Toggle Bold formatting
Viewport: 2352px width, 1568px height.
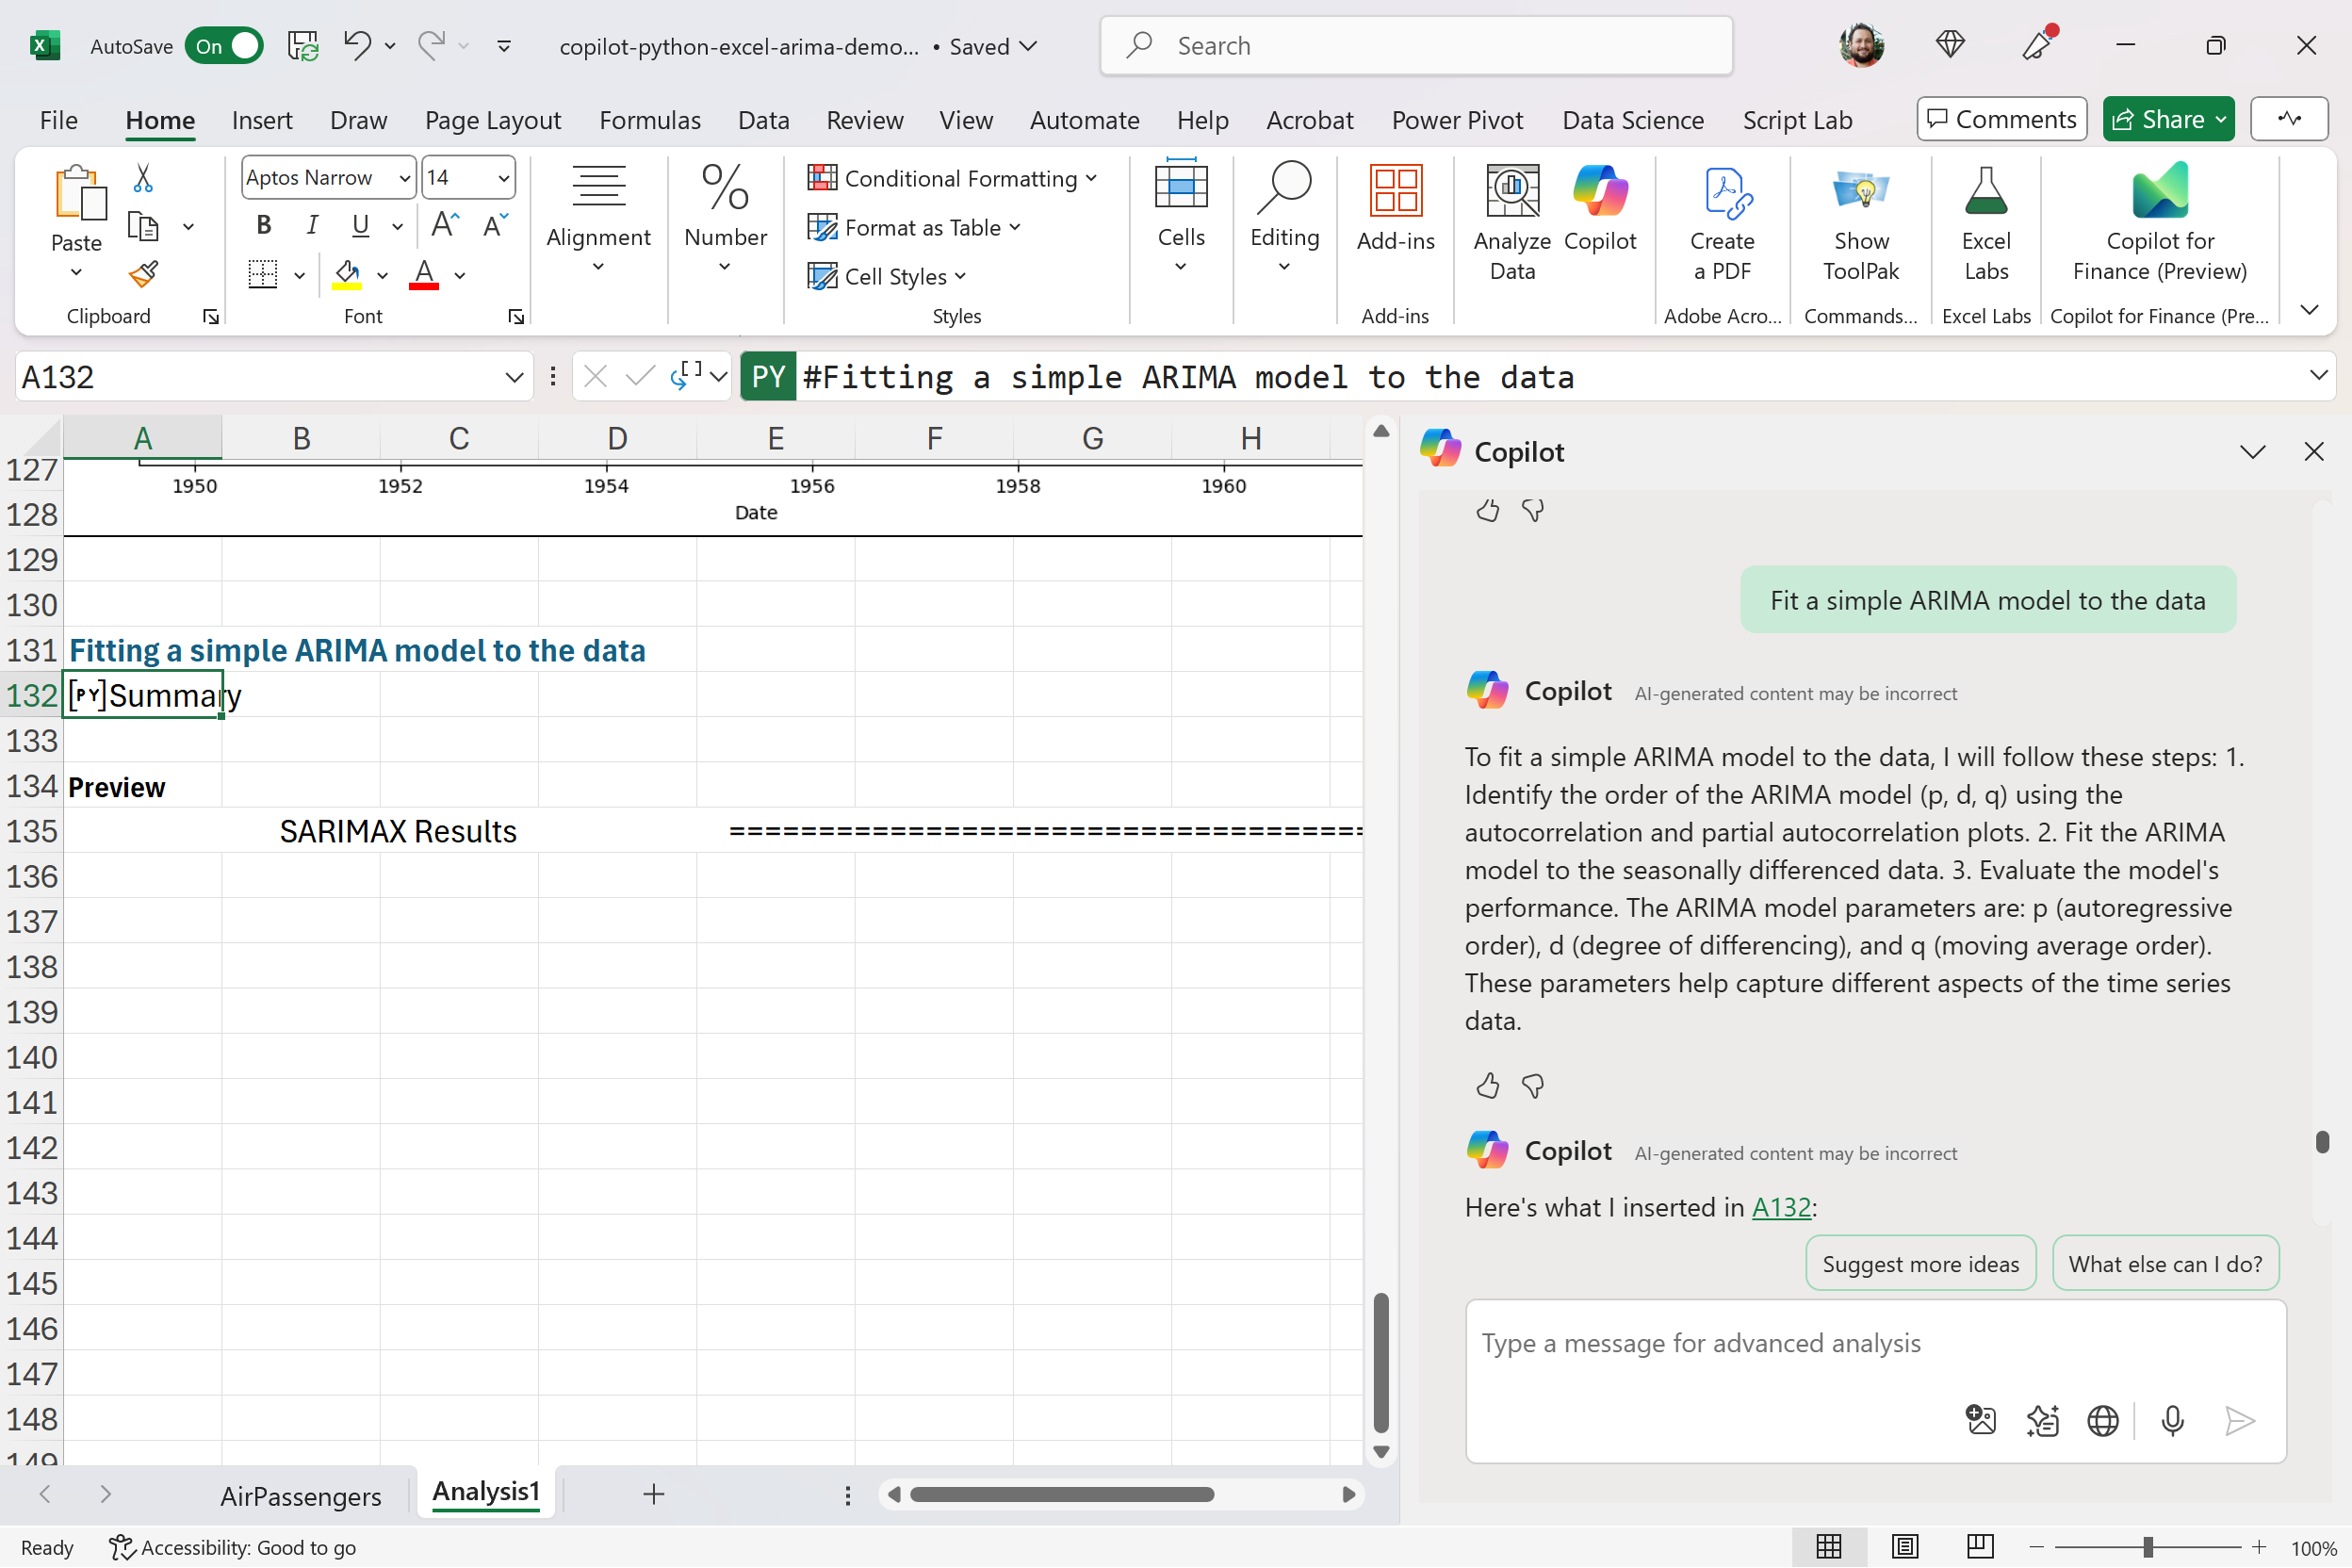[x=264, y=225]
